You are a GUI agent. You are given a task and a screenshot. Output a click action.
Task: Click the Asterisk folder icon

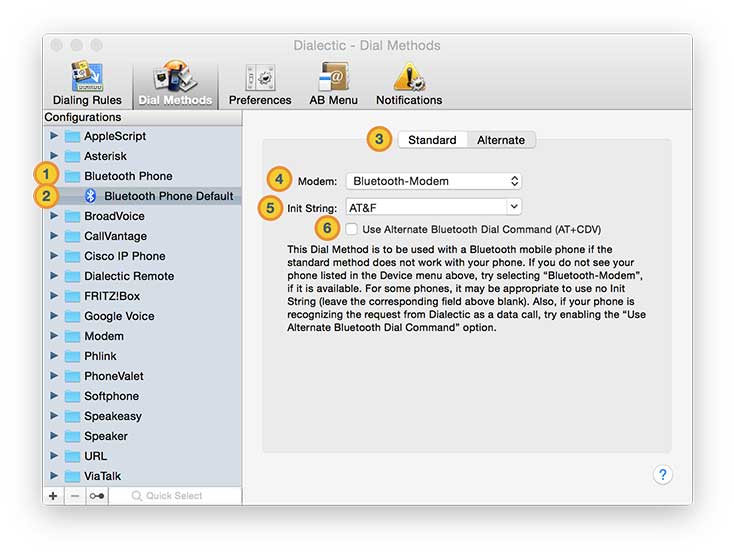point(72,156)
